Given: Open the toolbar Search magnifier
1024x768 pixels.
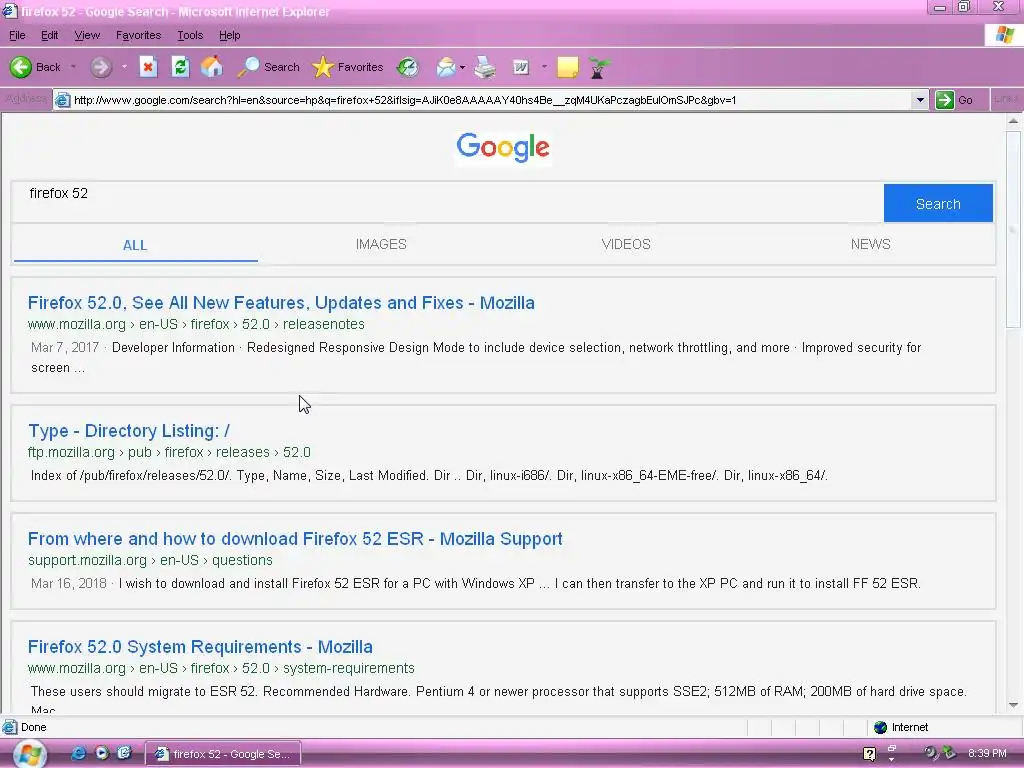Looking at the screenshot, I should click(268, 67).
